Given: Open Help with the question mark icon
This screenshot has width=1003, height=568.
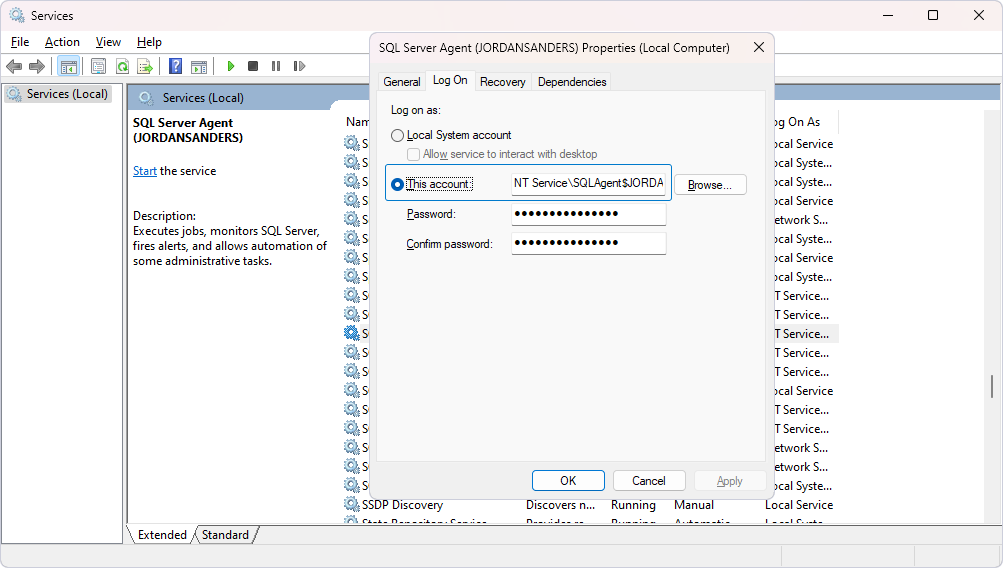Looking at the screenshot, I should (175, 67).
